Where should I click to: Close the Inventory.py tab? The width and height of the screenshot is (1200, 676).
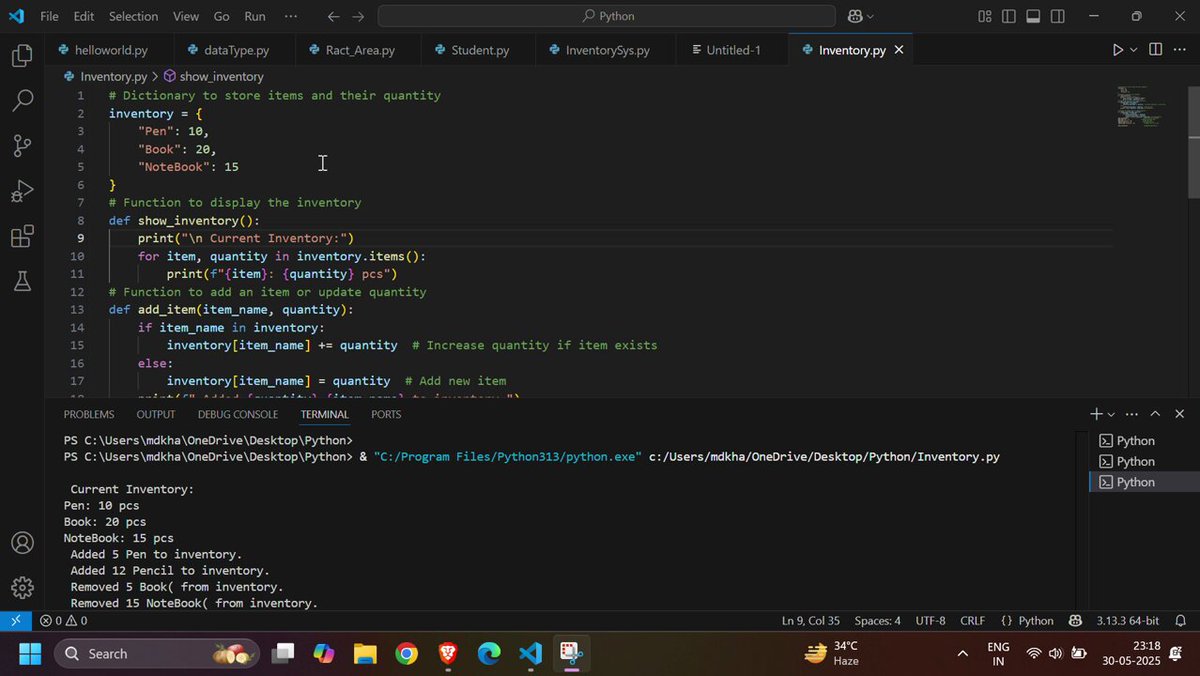899,50
